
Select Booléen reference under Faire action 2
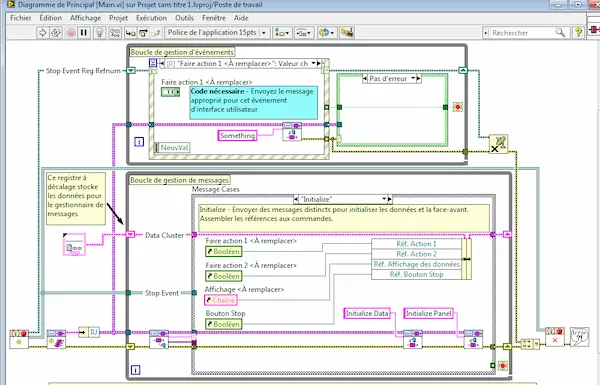pos(223,276)
